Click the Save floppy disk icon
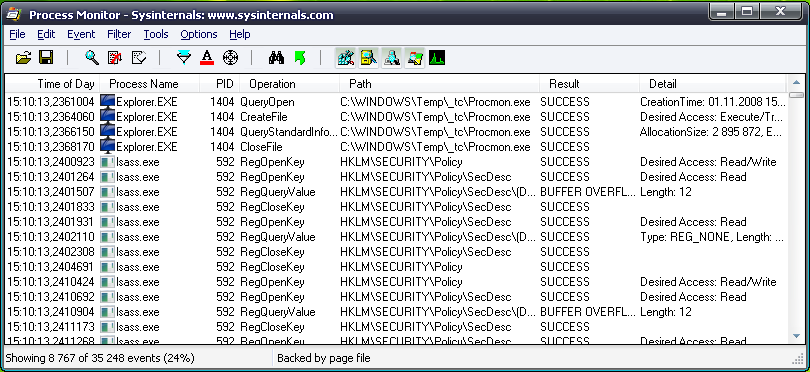The width and height of the screenshot is (810, 372). 46,57
